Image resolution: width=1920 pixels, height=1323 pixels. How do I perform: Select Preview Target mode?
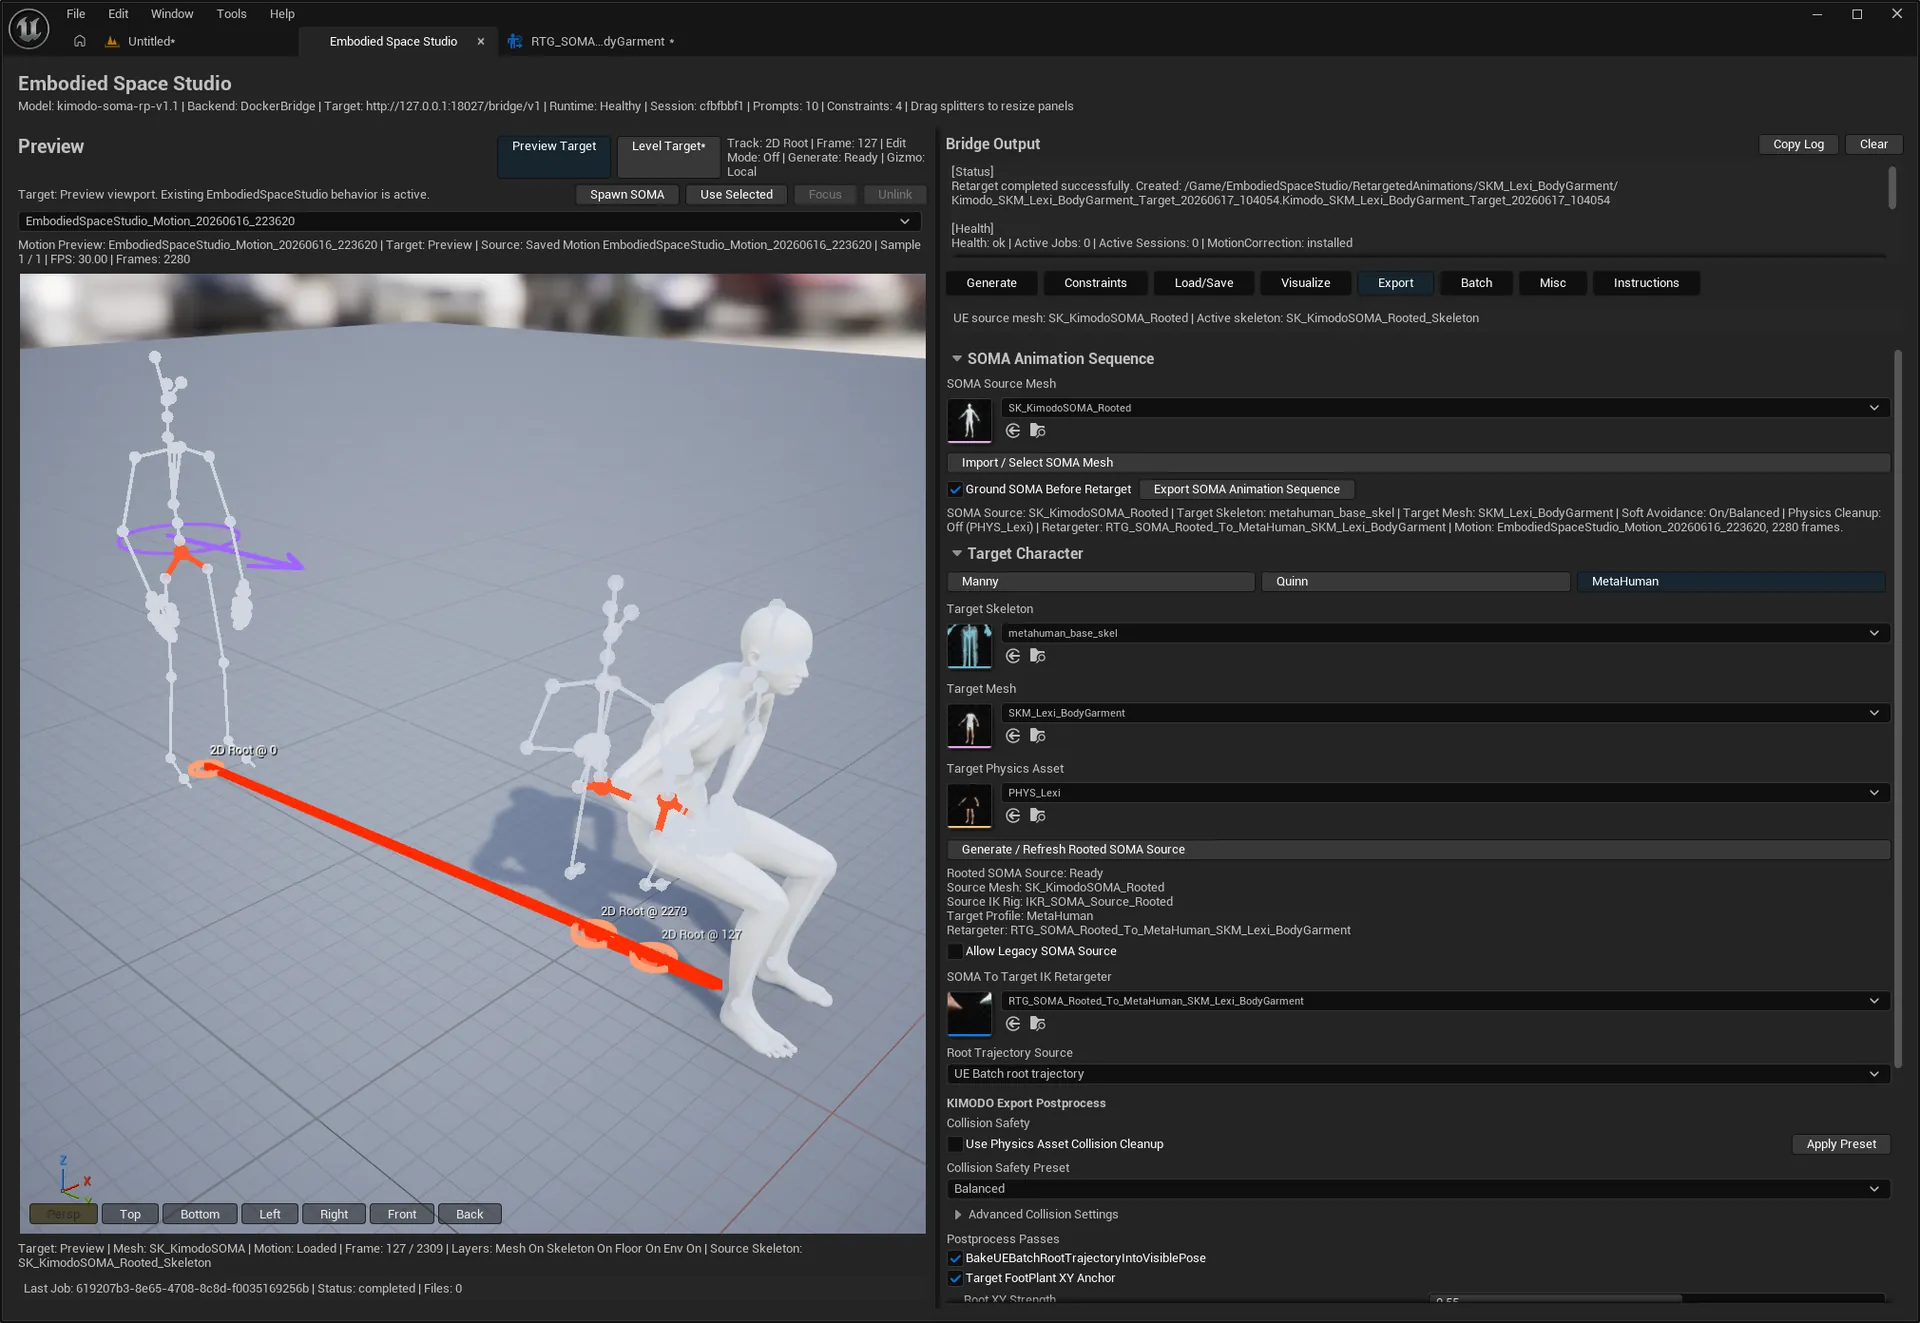[554, 157]
